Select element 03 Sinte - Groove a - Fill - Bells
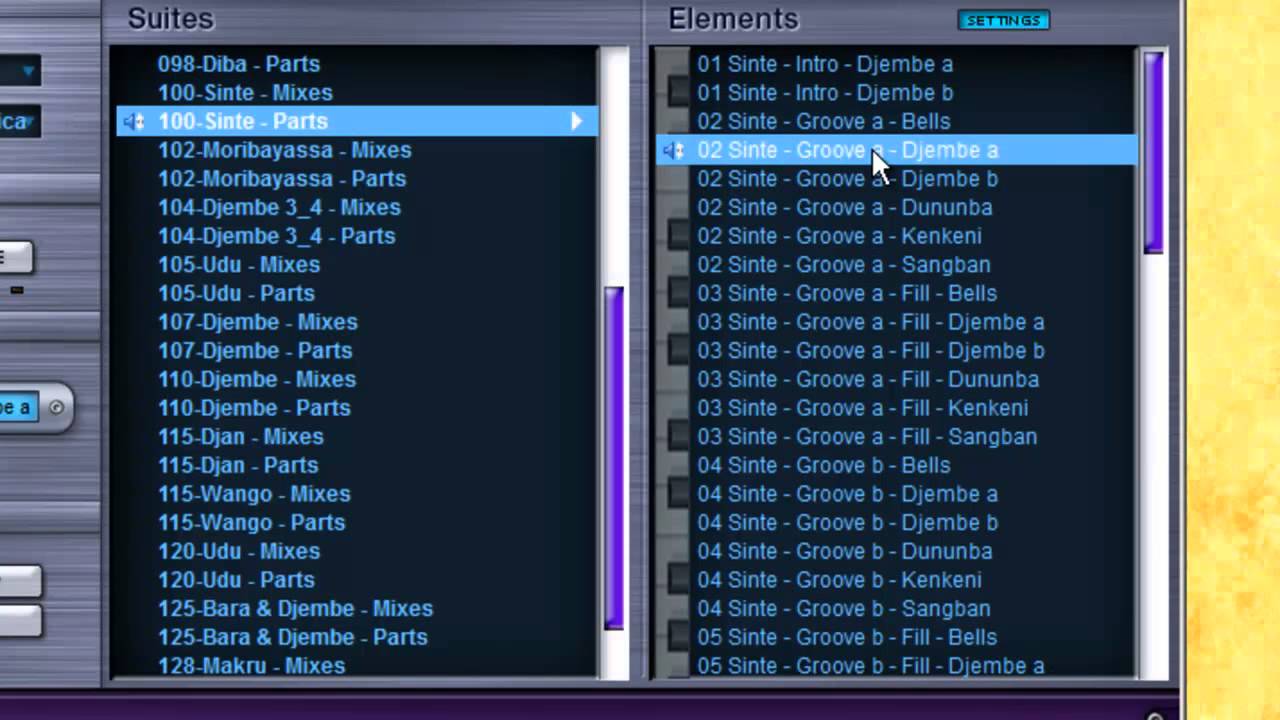The image size is (1280, 720). click(x=847, y=294)
